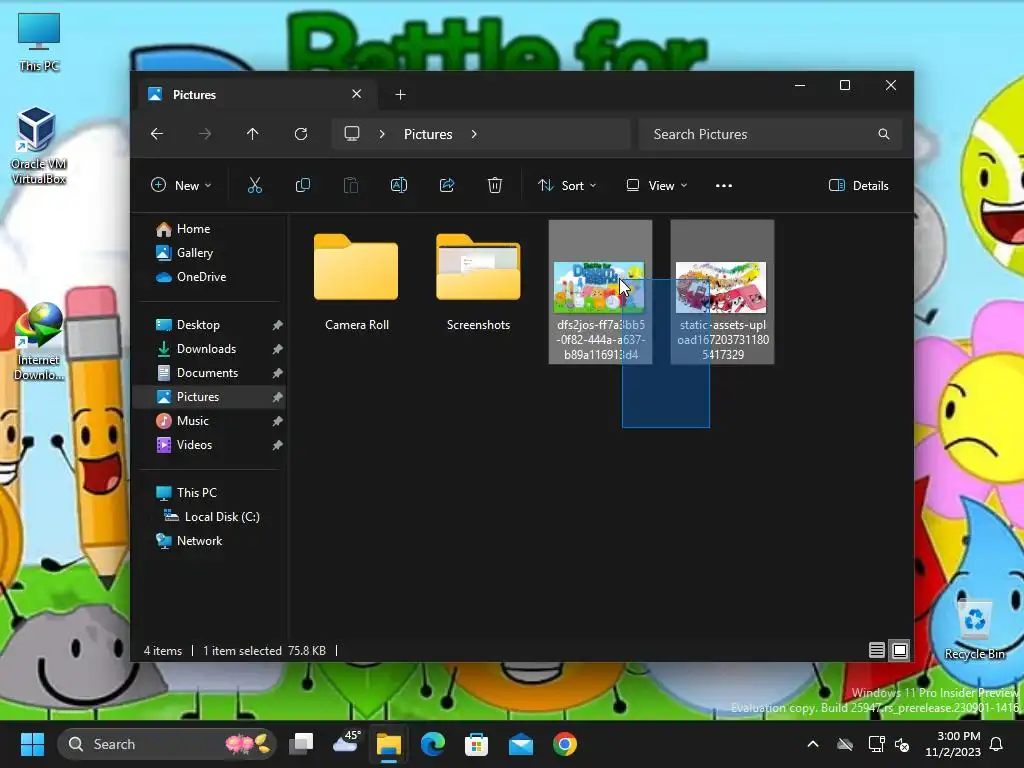Add a new Explorer tab
The image size is (1024, 768).
[400, 95]
